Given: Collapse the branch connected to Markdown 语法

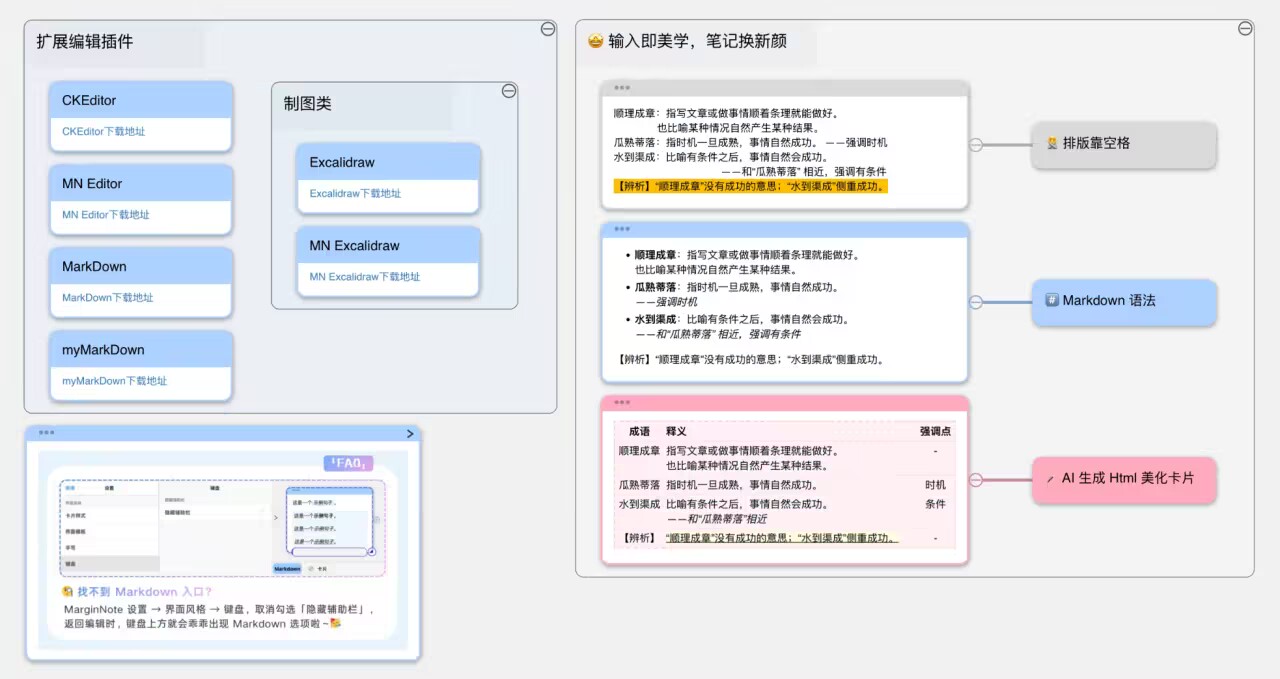Looking at the screenshot, I should coord(976,302).
